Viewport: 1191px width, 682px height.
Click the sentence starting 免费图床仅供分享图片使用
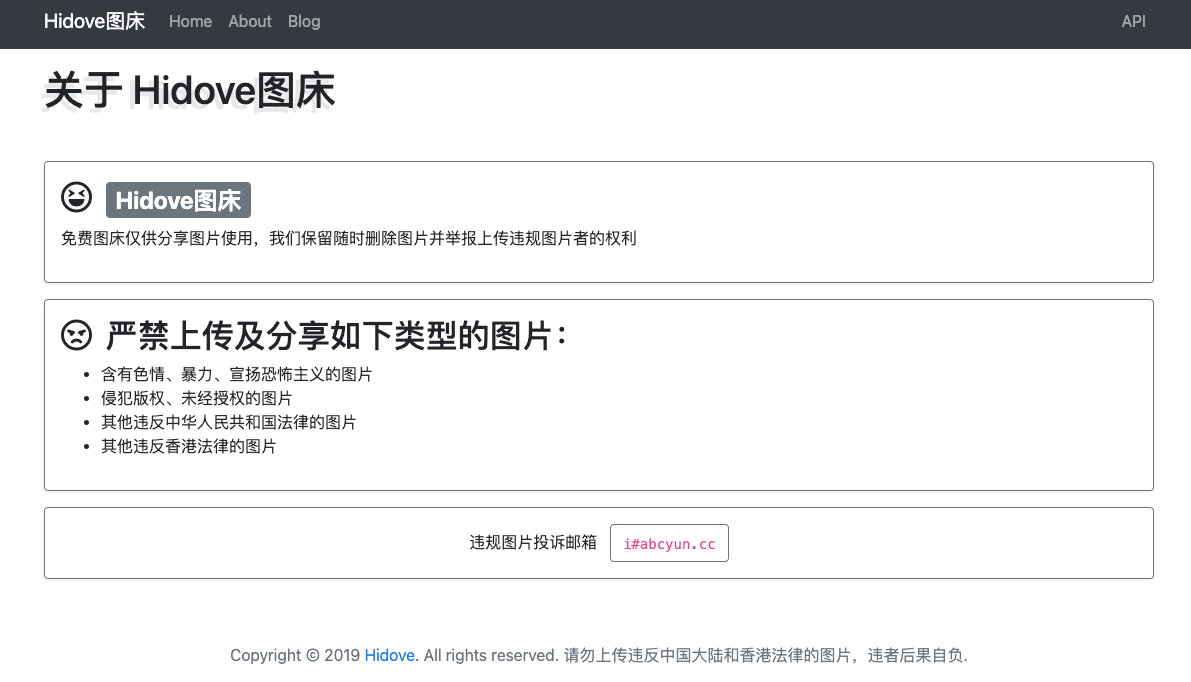(349, 238)
